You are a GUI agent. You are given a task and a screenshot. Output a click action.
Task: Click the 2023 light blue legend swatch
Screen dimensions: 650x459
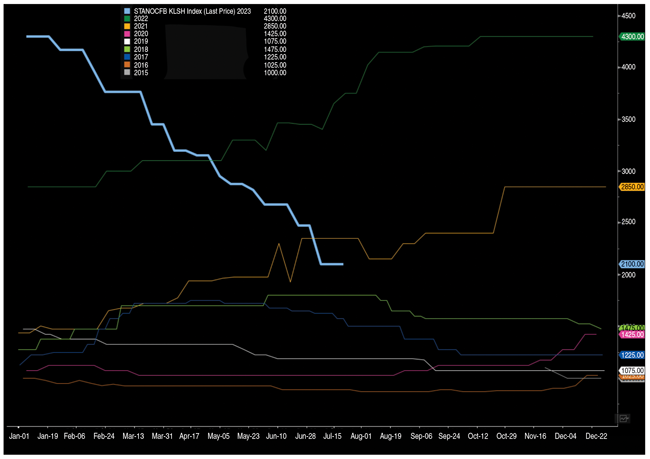coord(125,9)
